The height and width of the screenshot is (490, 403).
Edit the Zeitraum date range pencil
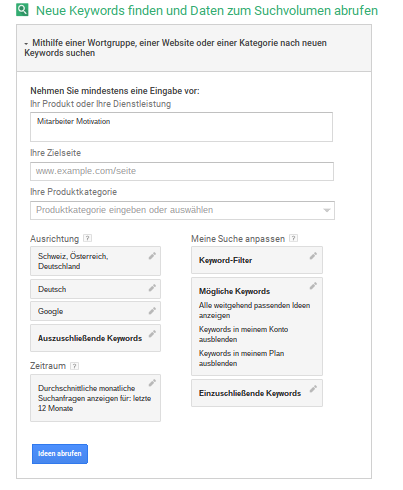[152, 383]
